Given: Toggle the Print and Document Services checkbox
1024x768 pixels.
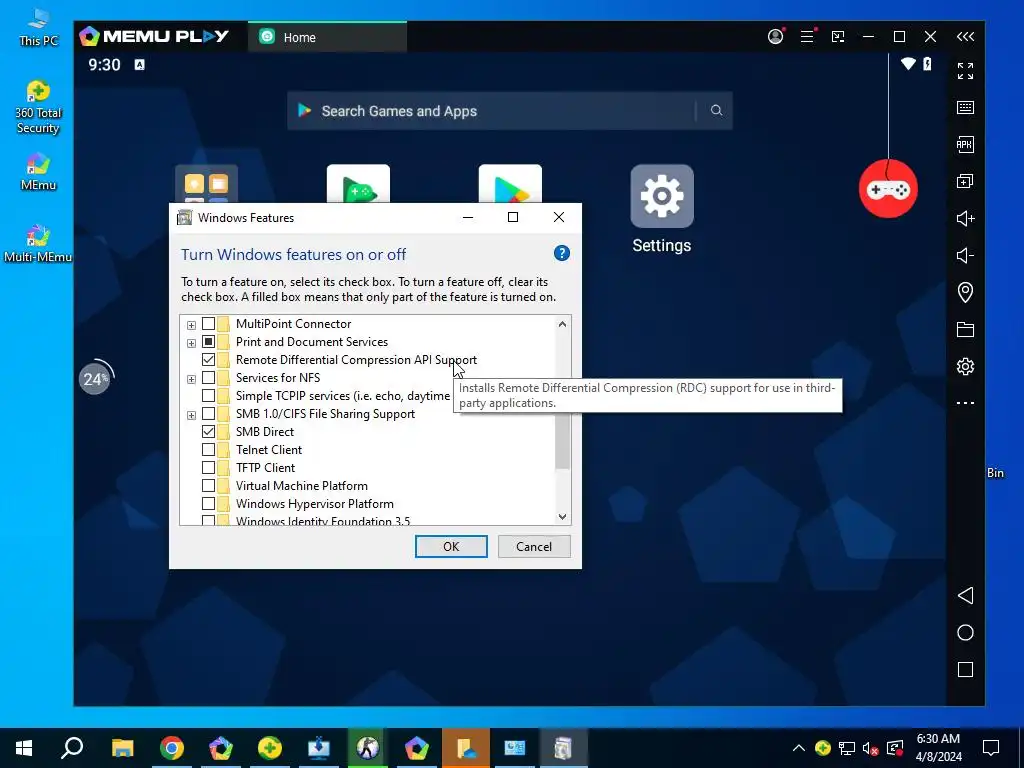Looking at the screenshot, I should click(x=208, y=342).
